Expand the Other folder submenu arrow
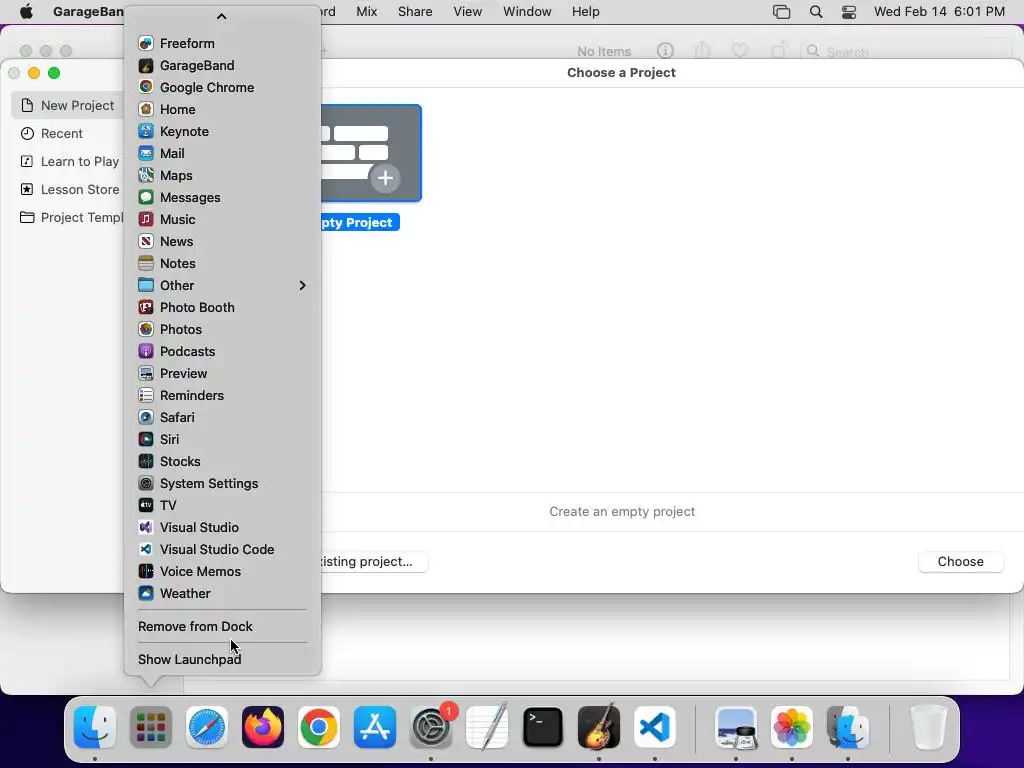Viewport: 1024px width, 768px height. pos(302,285)
